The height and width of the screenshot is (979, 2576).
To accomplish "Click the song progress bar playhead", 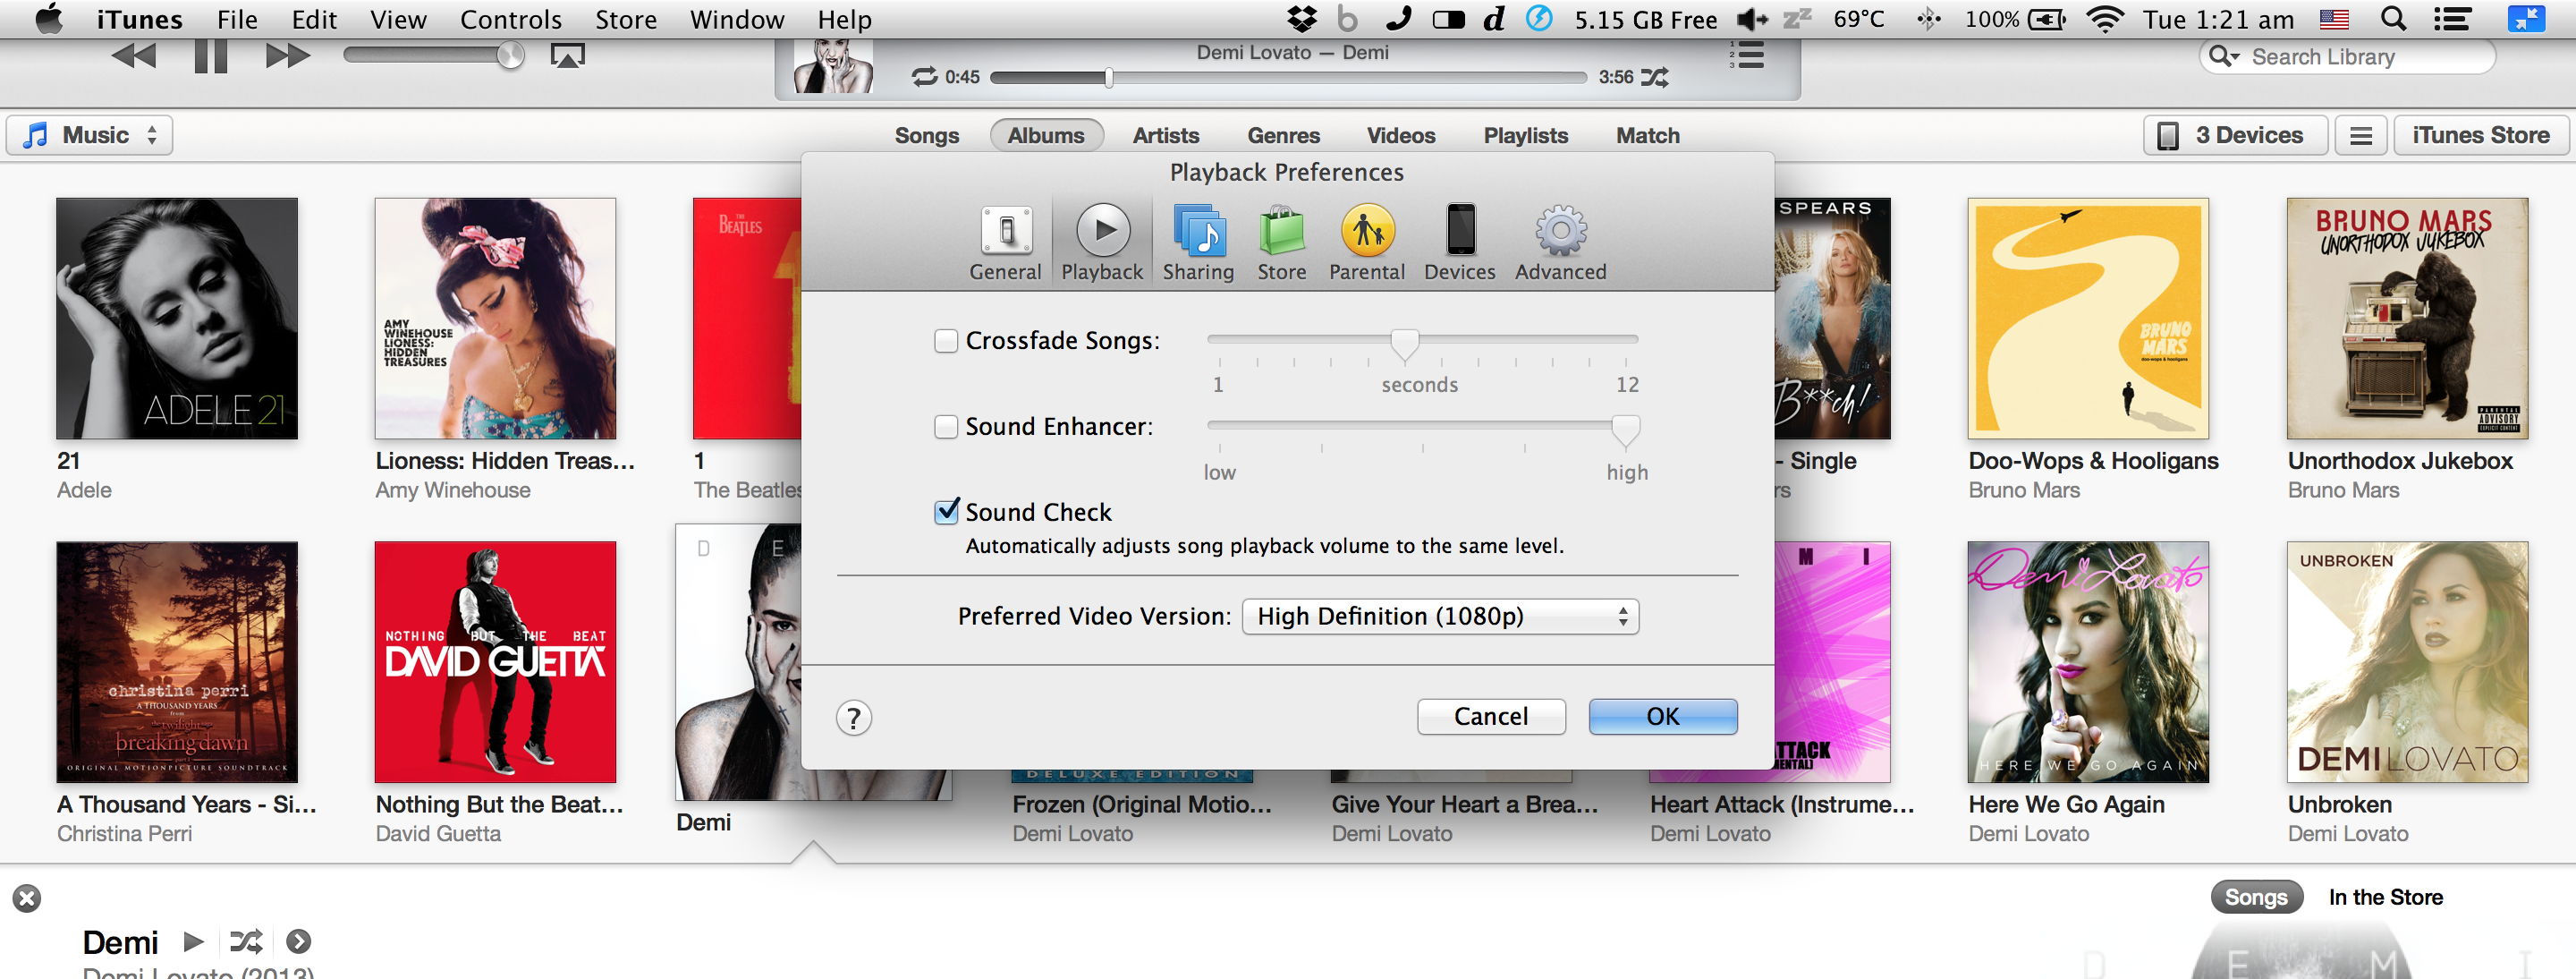I will tap(1109, 77).
